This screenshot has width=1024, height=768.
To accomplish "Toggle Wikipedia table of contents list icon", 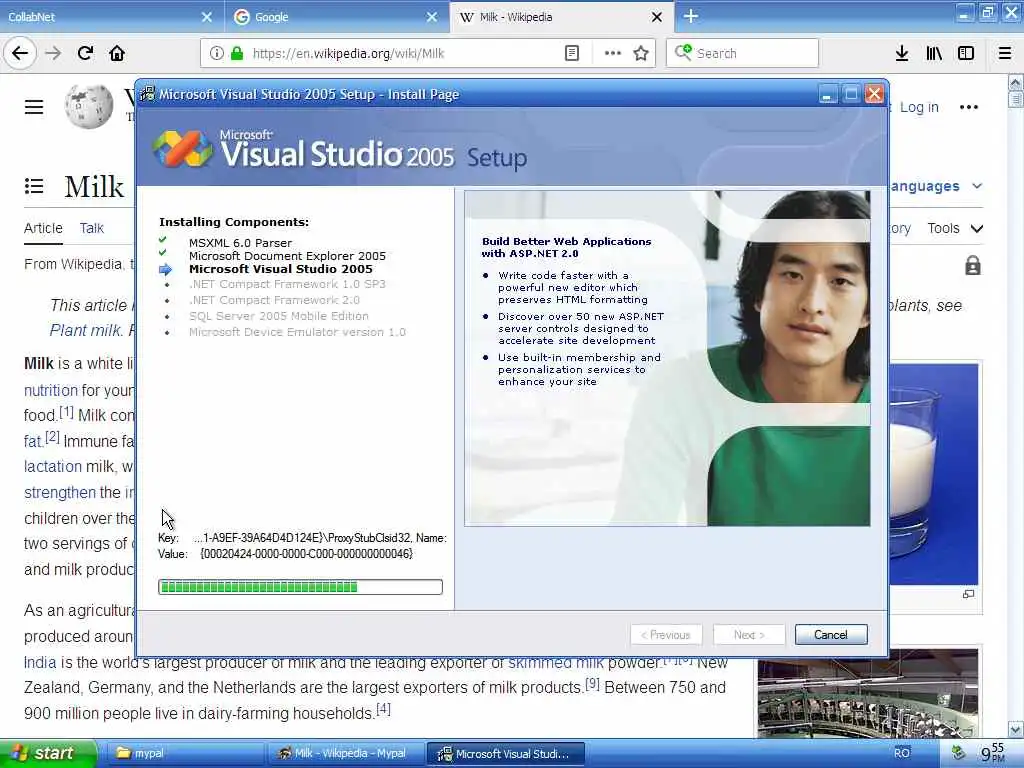I will pos(34,186).
